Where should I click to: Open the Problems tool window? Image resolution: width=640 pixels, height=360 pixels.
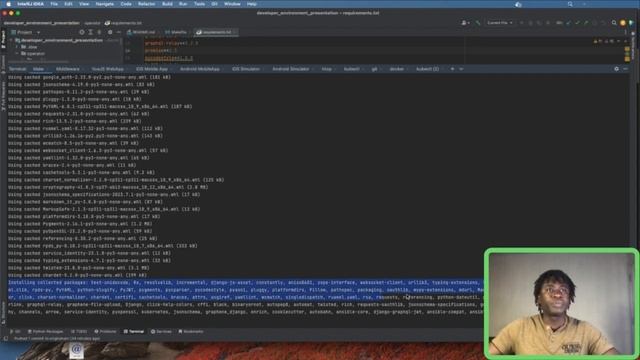(x=105, y=331)
